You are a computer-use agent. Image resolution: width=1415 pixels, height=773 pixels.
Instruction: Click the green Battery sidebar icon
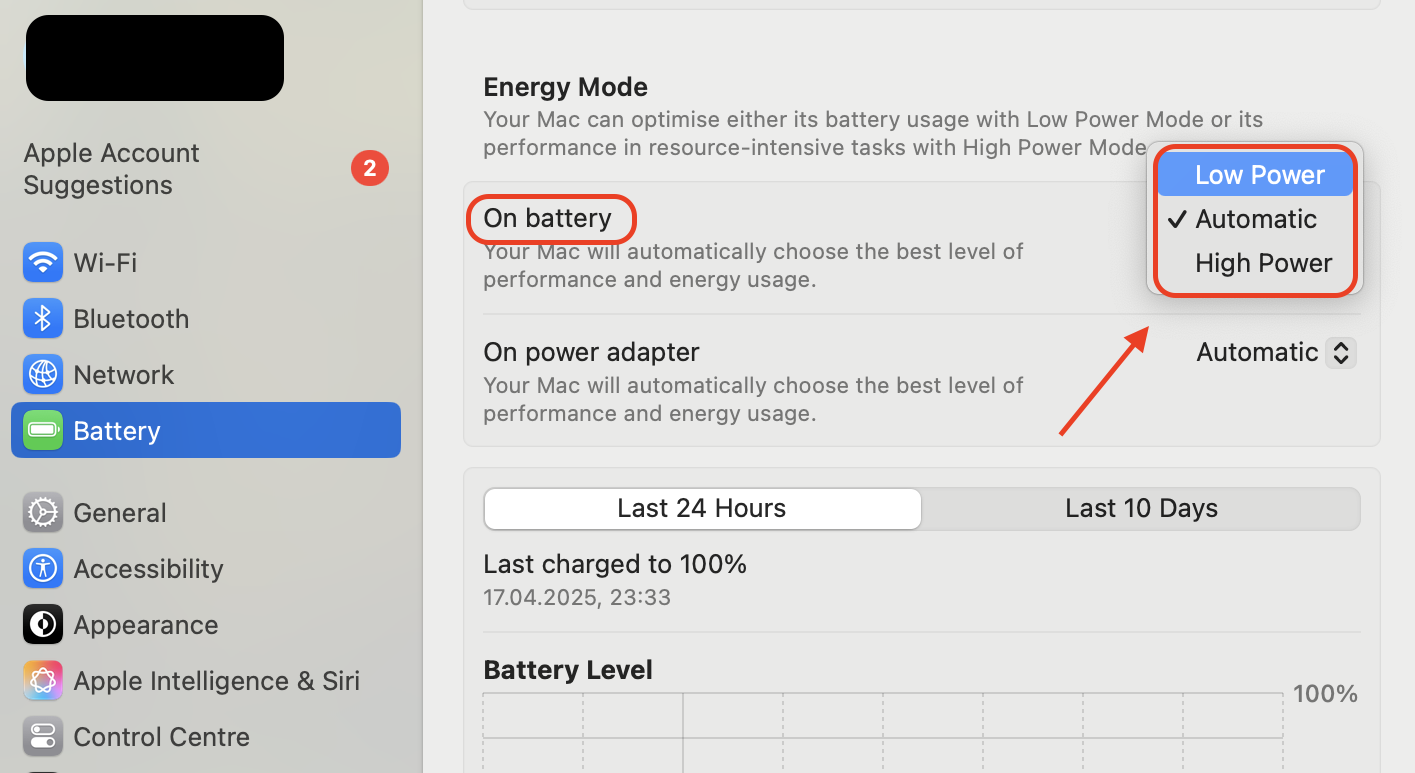point(42,430)
